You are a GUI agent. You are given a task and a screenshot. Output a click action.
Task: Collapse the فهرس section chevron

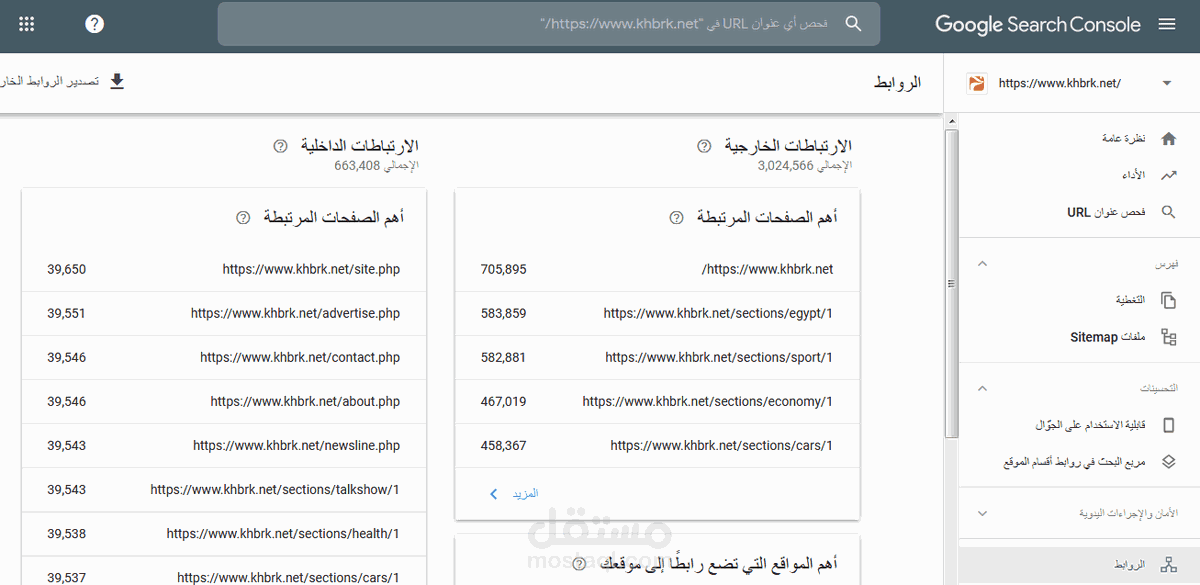982,263
